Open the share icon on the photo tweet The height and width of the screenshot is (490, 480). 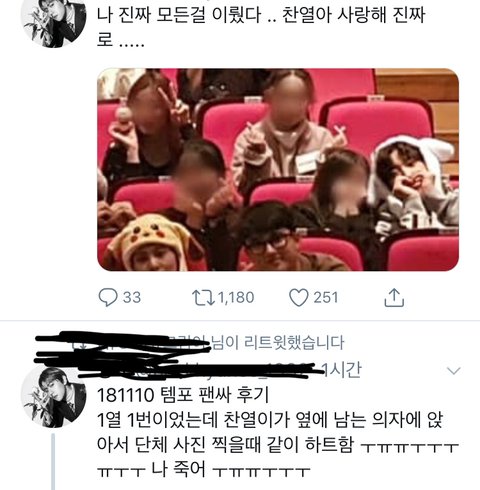click(x=394, y=297)
